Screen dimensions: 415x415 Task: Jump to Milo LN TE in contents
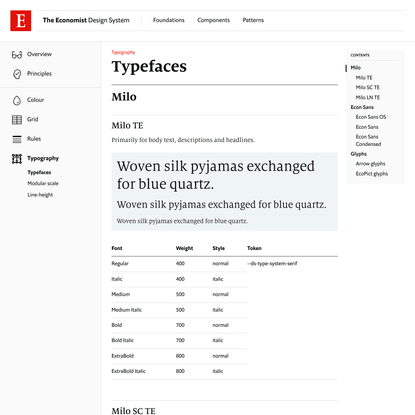(368, 97)
